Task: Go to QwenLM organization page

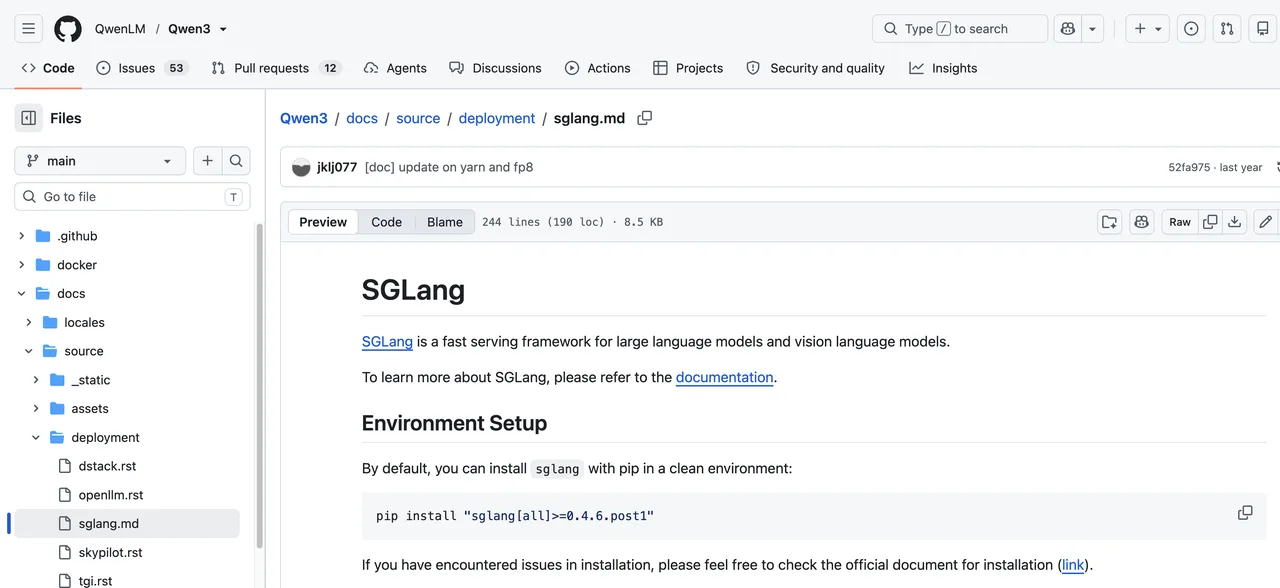Action: (x=120, y=29)
